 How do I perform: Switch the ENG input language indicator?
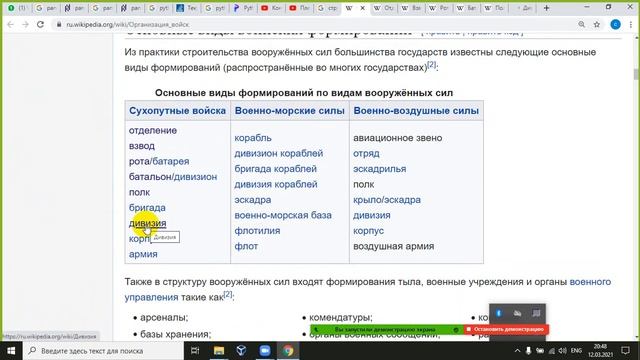576,351
